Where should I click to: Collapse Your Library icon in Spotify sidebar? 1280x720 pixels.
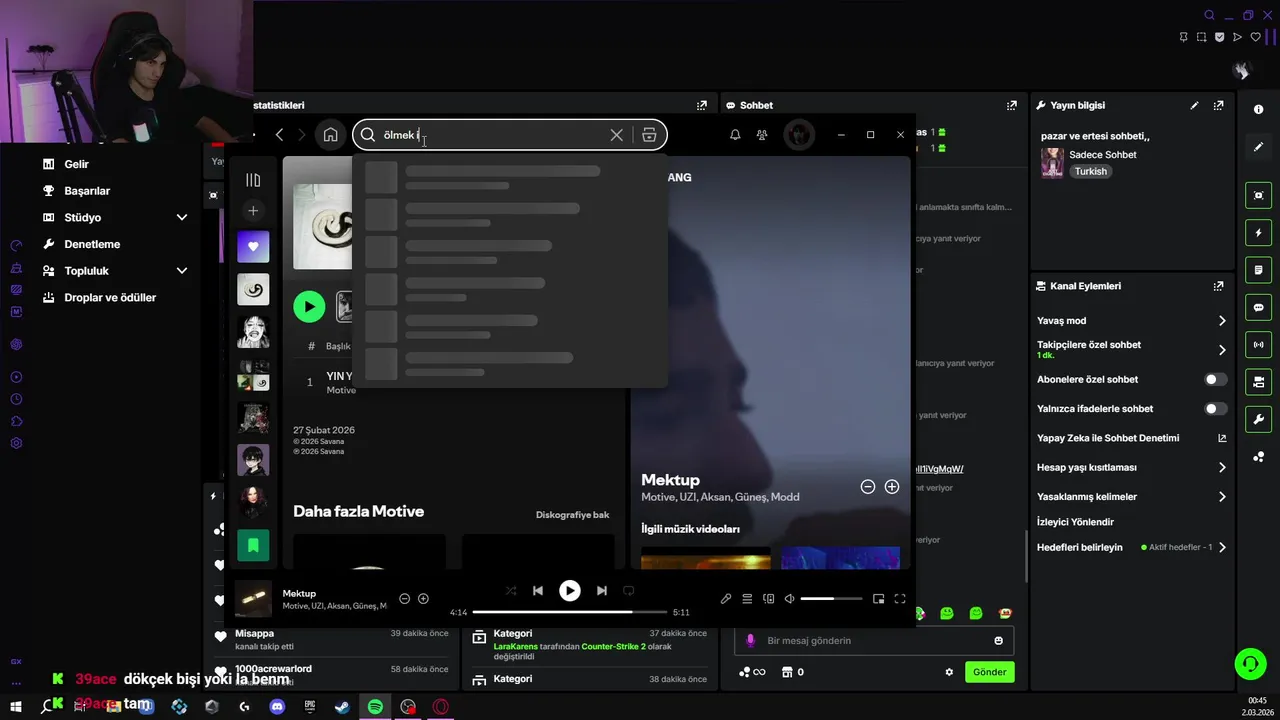pos(253,180)
